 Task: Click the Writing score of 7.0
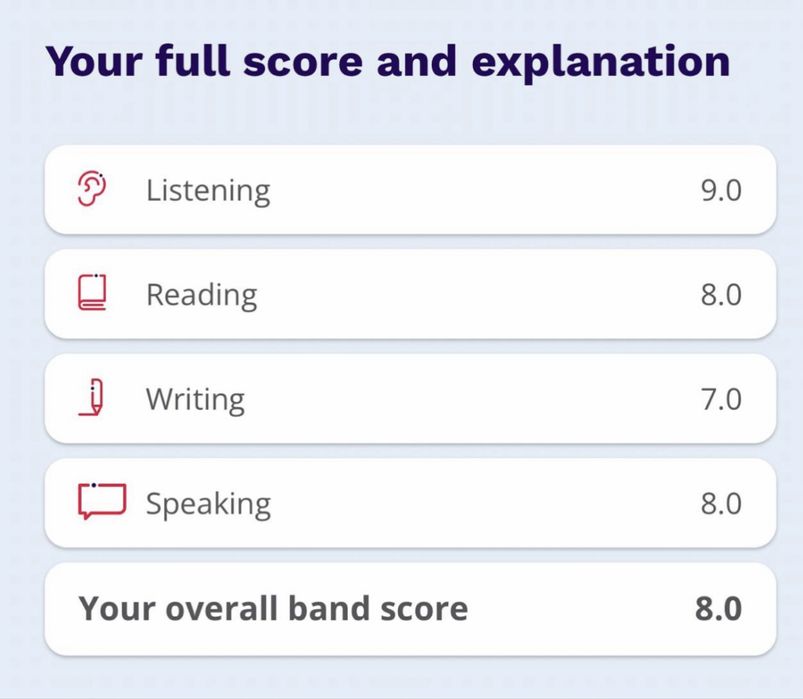click(x=721, y=399)
